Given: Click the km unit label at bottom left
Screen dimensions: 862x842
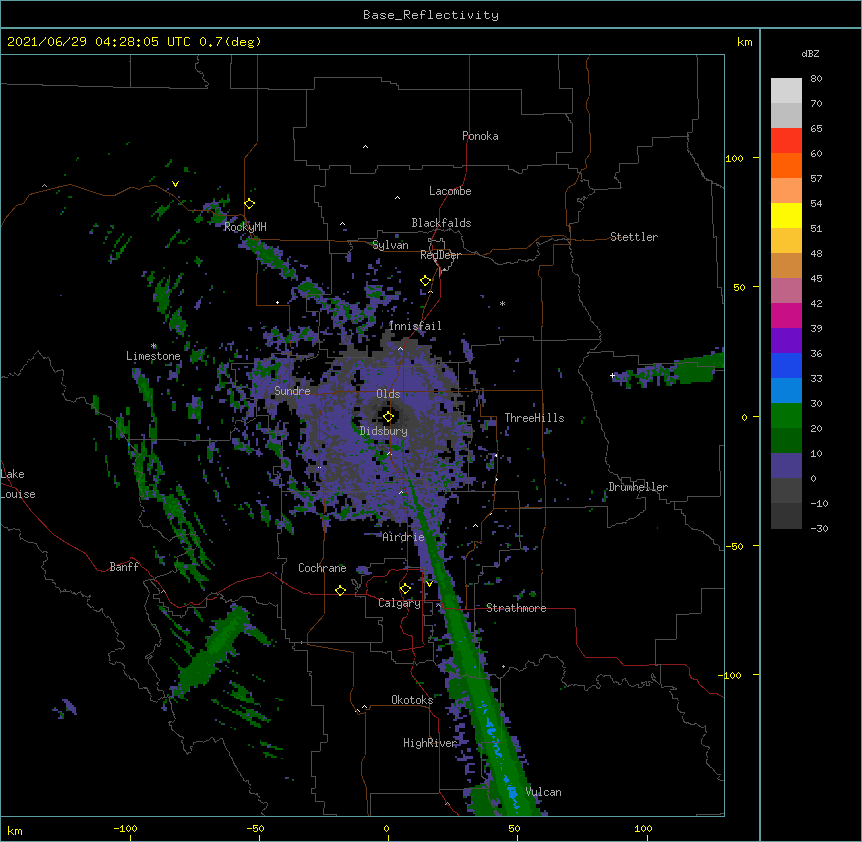Looking at the screenshot, I should coord(15,830).
